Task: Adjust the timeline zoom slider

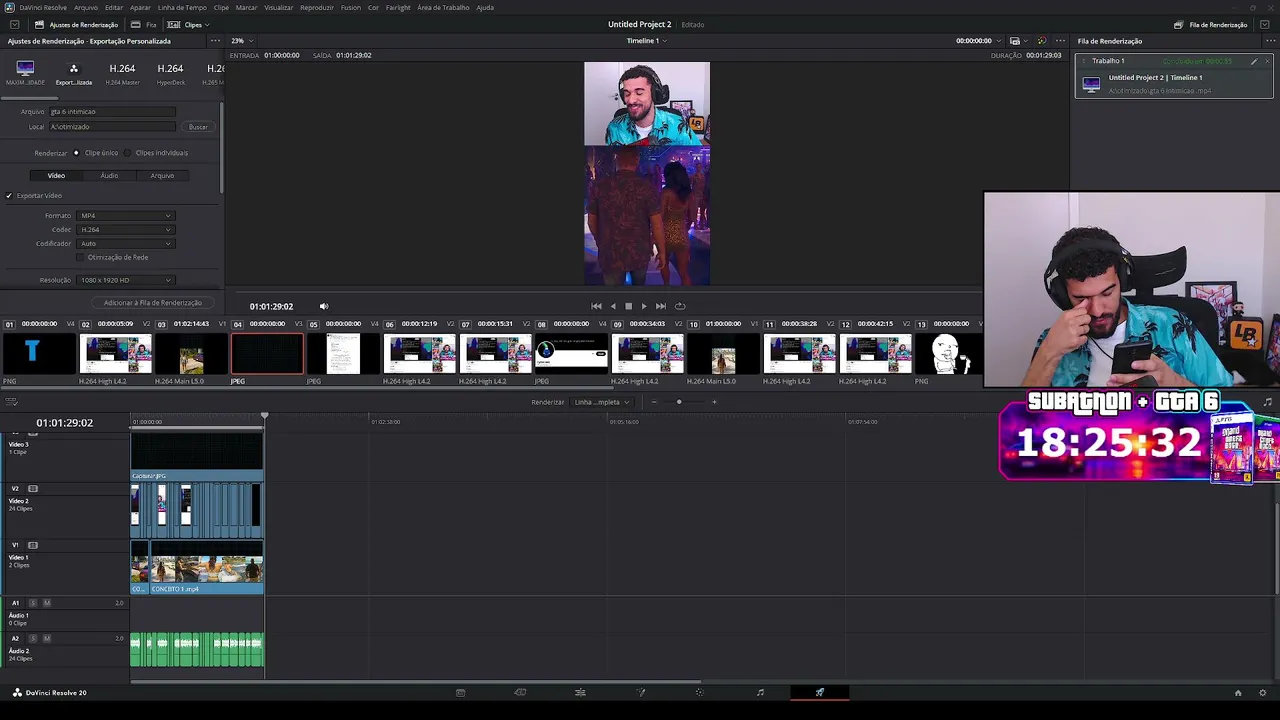Action: pos(679,402)
